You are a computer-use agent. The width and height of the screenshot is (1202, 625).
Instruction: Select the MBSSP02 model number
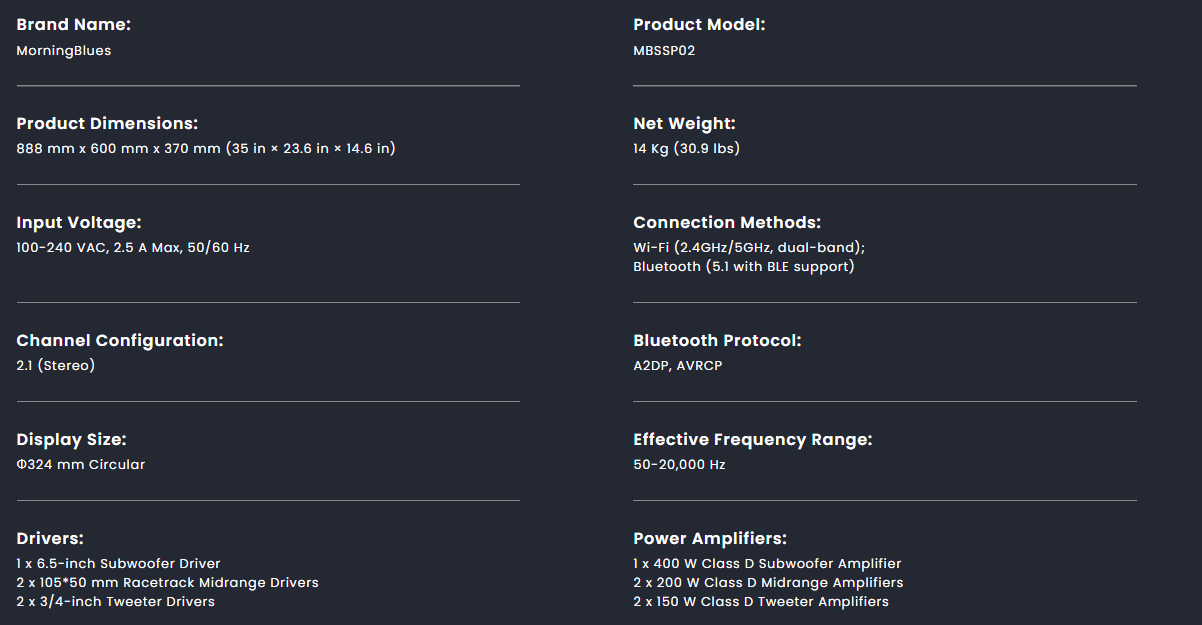pos(664,50)
